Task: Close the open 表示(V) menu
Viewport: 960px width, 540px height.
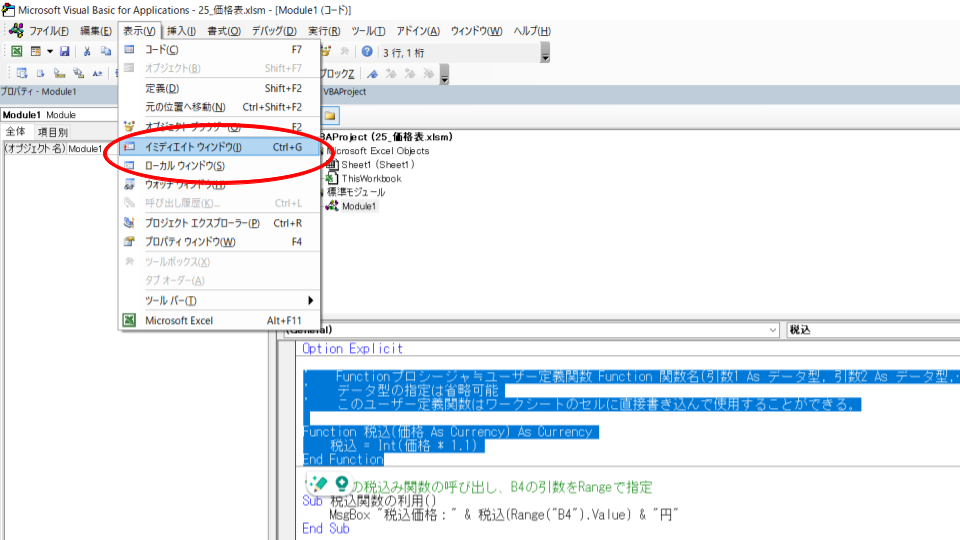Action: point(139,31)
